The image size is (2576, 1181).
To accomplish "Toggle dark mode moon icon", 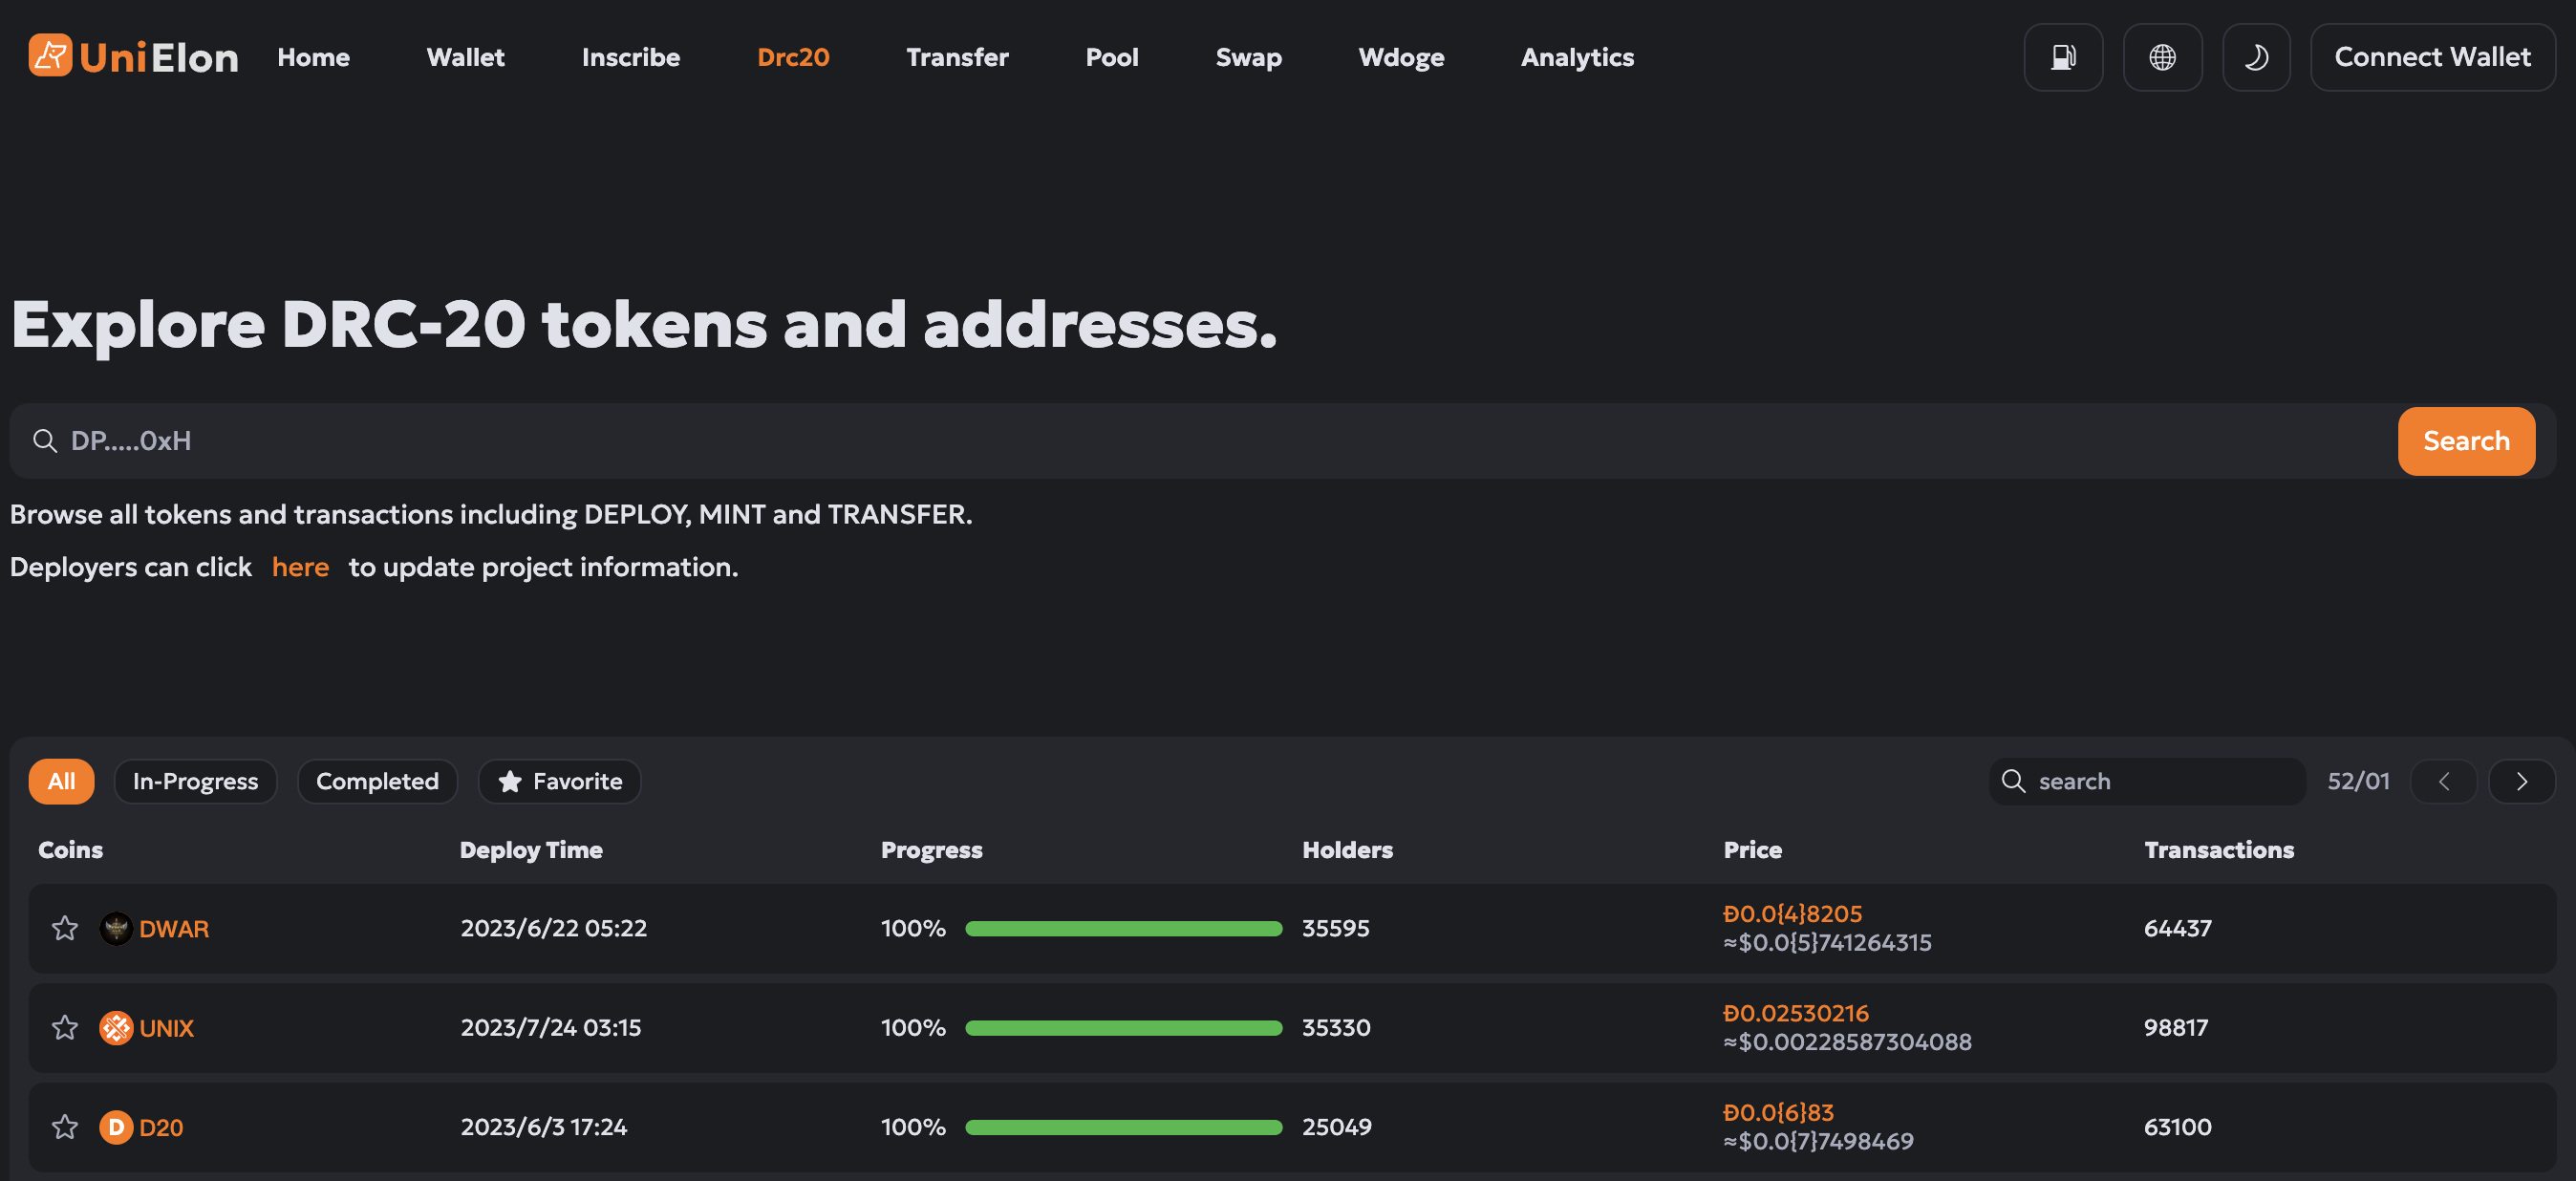I will [x=2255, y=57].
